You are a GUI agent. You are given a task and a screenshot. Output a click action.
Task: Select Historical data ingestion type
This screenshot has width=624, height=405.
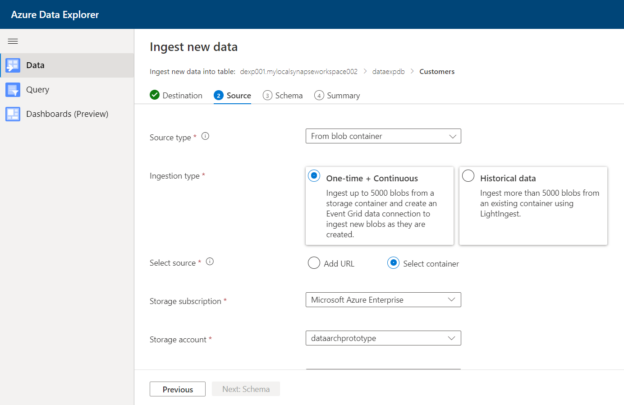[469, 176]
